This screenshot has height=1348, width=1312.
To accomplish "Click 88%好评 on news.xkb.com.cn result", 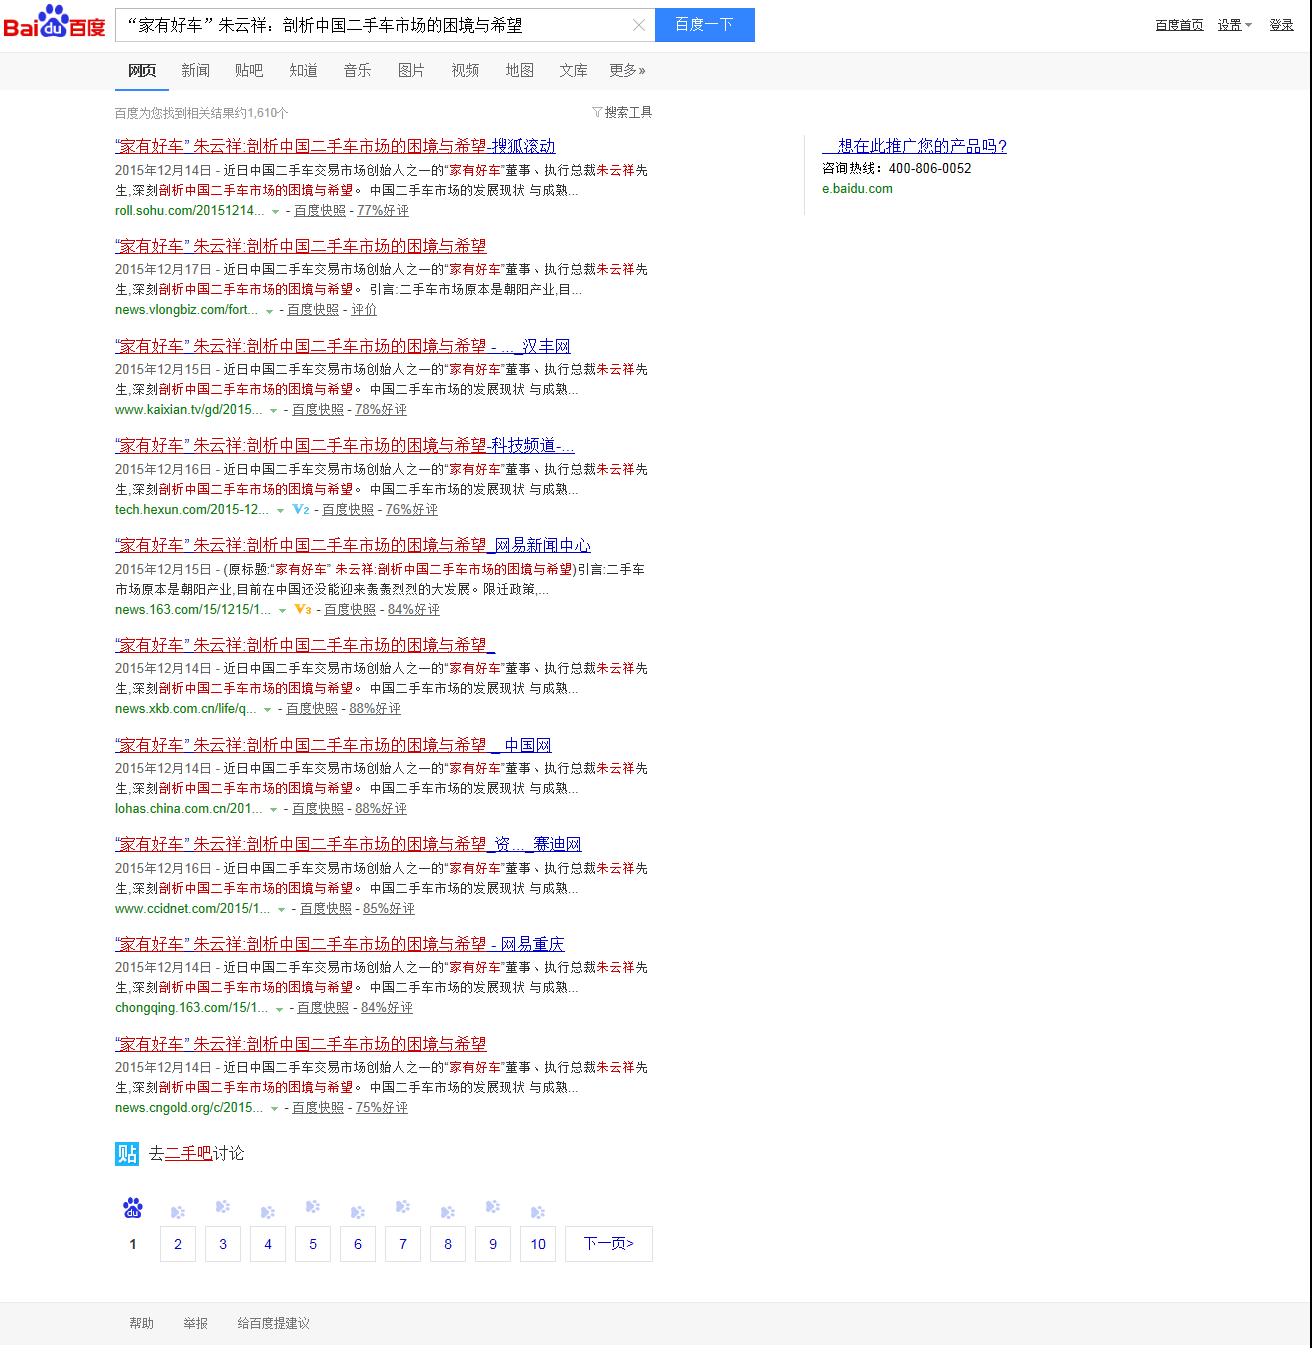I will click(x=375, y=709).
